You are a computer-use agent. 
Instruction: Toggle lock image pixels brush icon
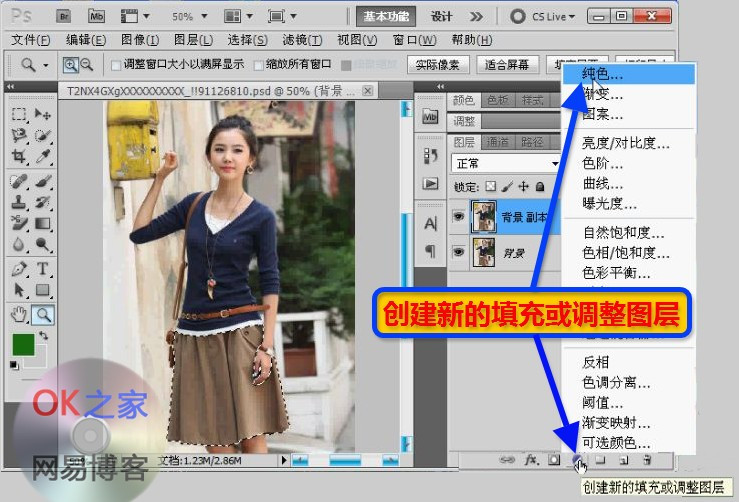point(507,187)
